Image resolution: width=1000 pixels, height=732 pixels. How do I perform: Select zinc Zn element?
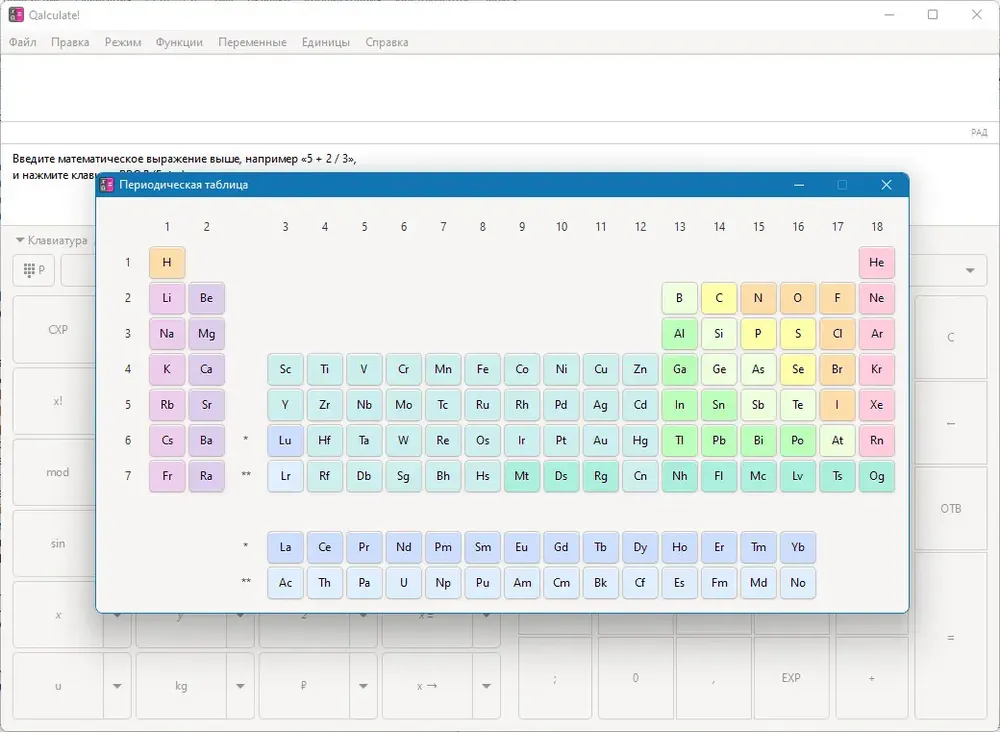click(640, 370)
